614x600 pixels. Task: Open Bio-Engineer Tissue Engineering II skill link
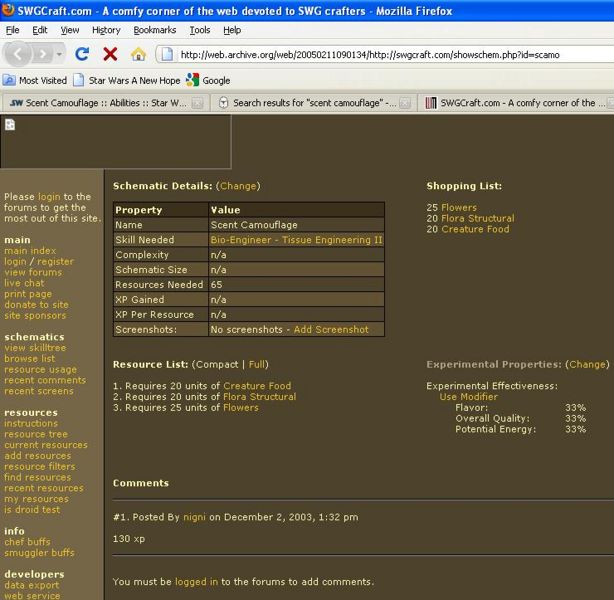296,240
